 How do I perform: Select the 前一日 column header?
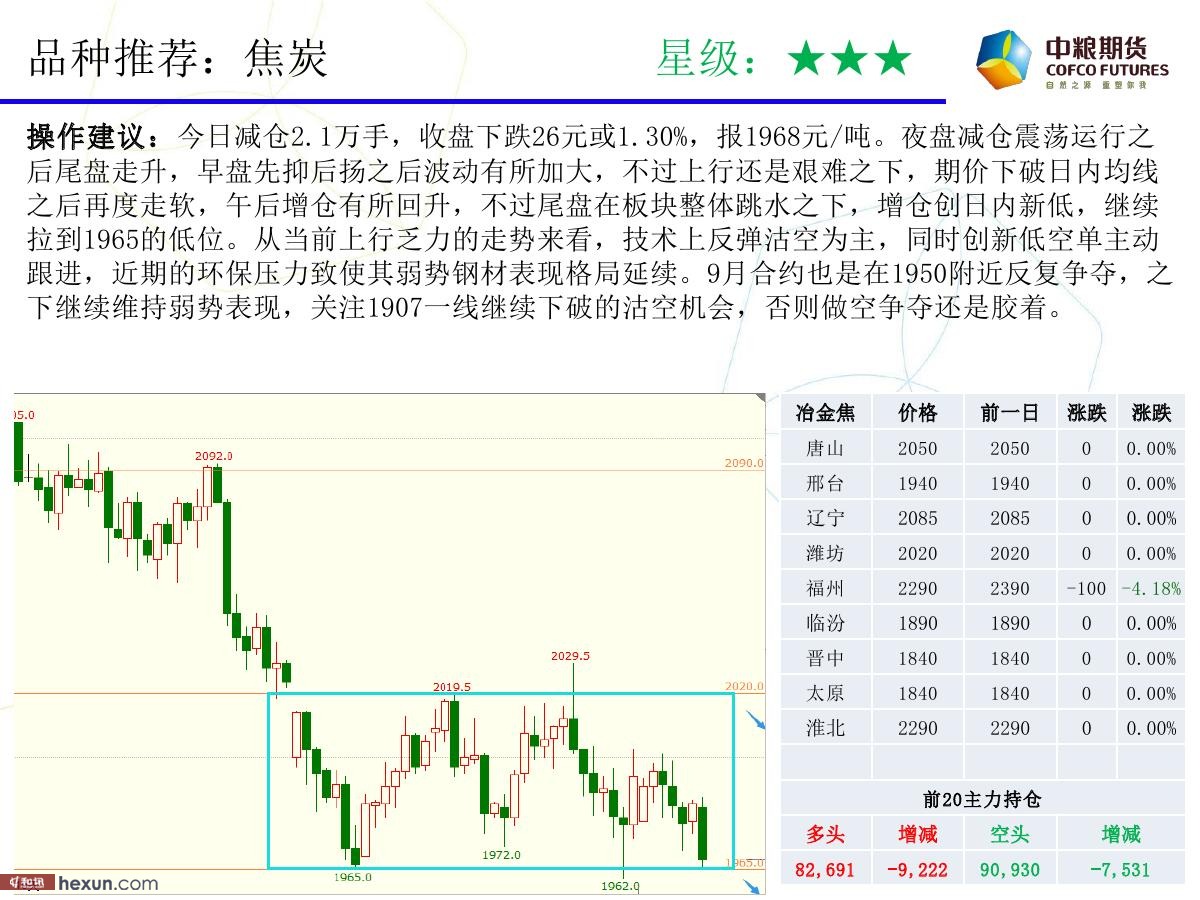click(x=1009, y=414)
